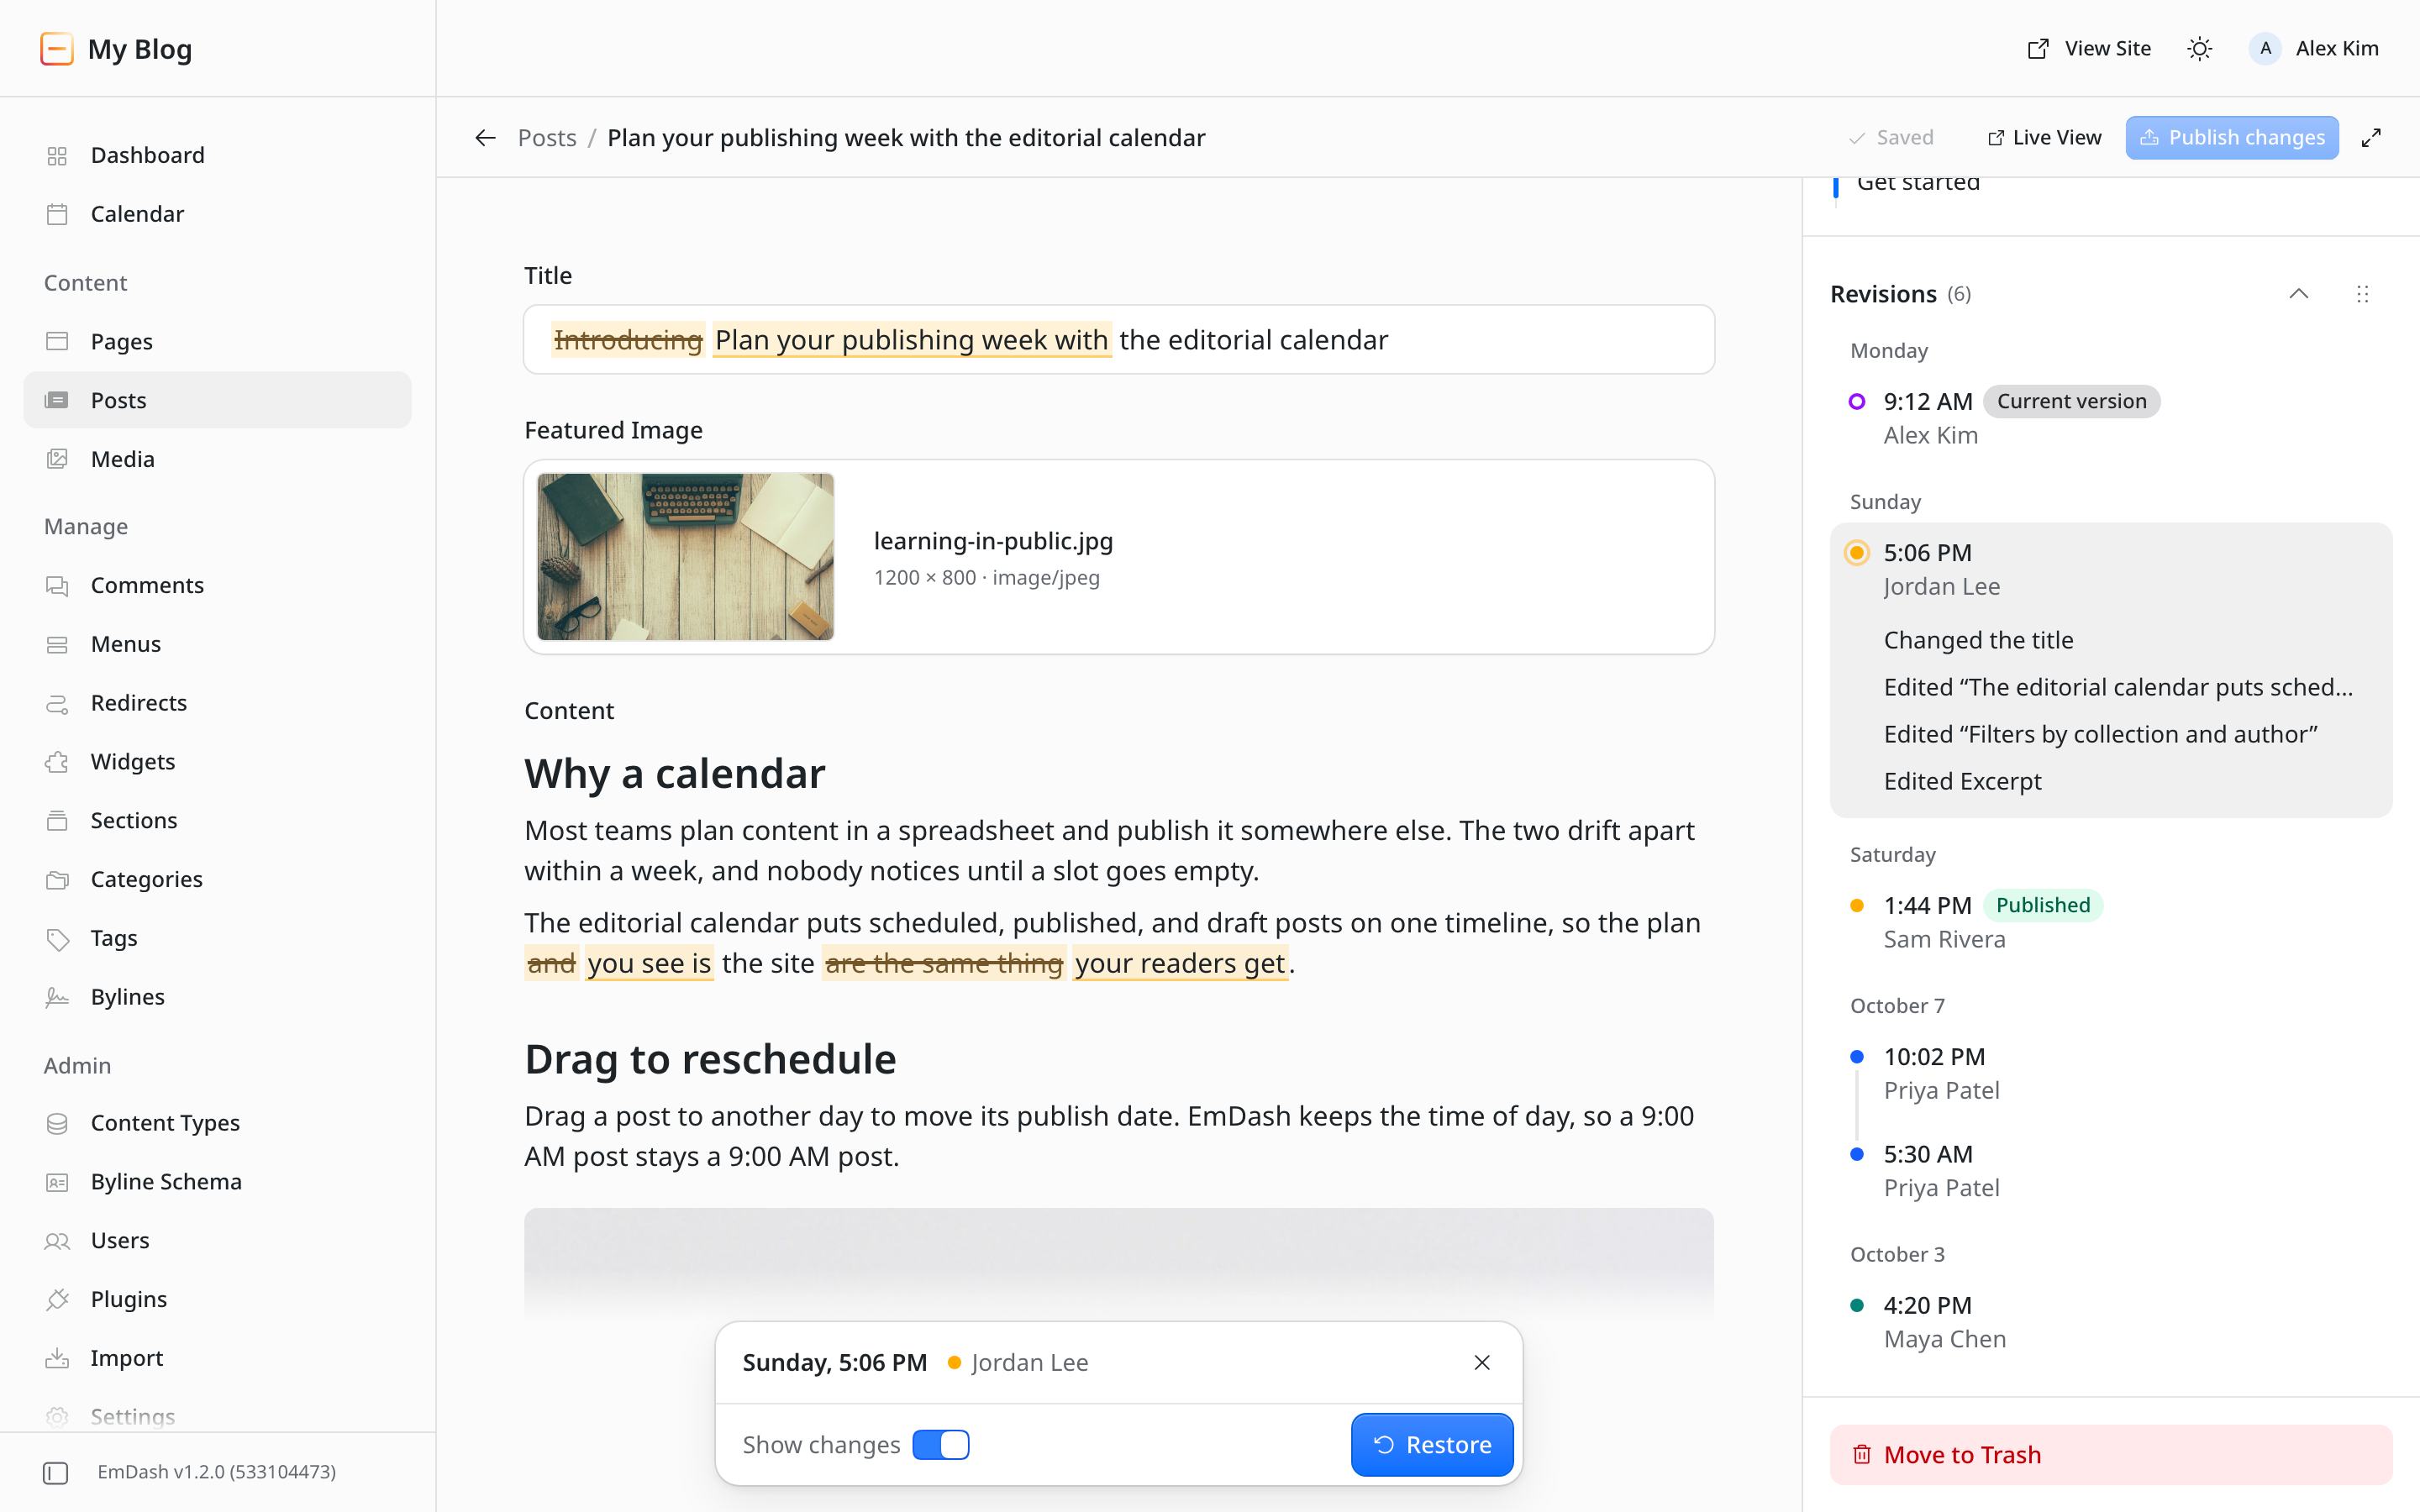Viewport: 2420px width, 1512px height.
Task: Collapse the Revisions section chevron
Action: pos(2298,294)
